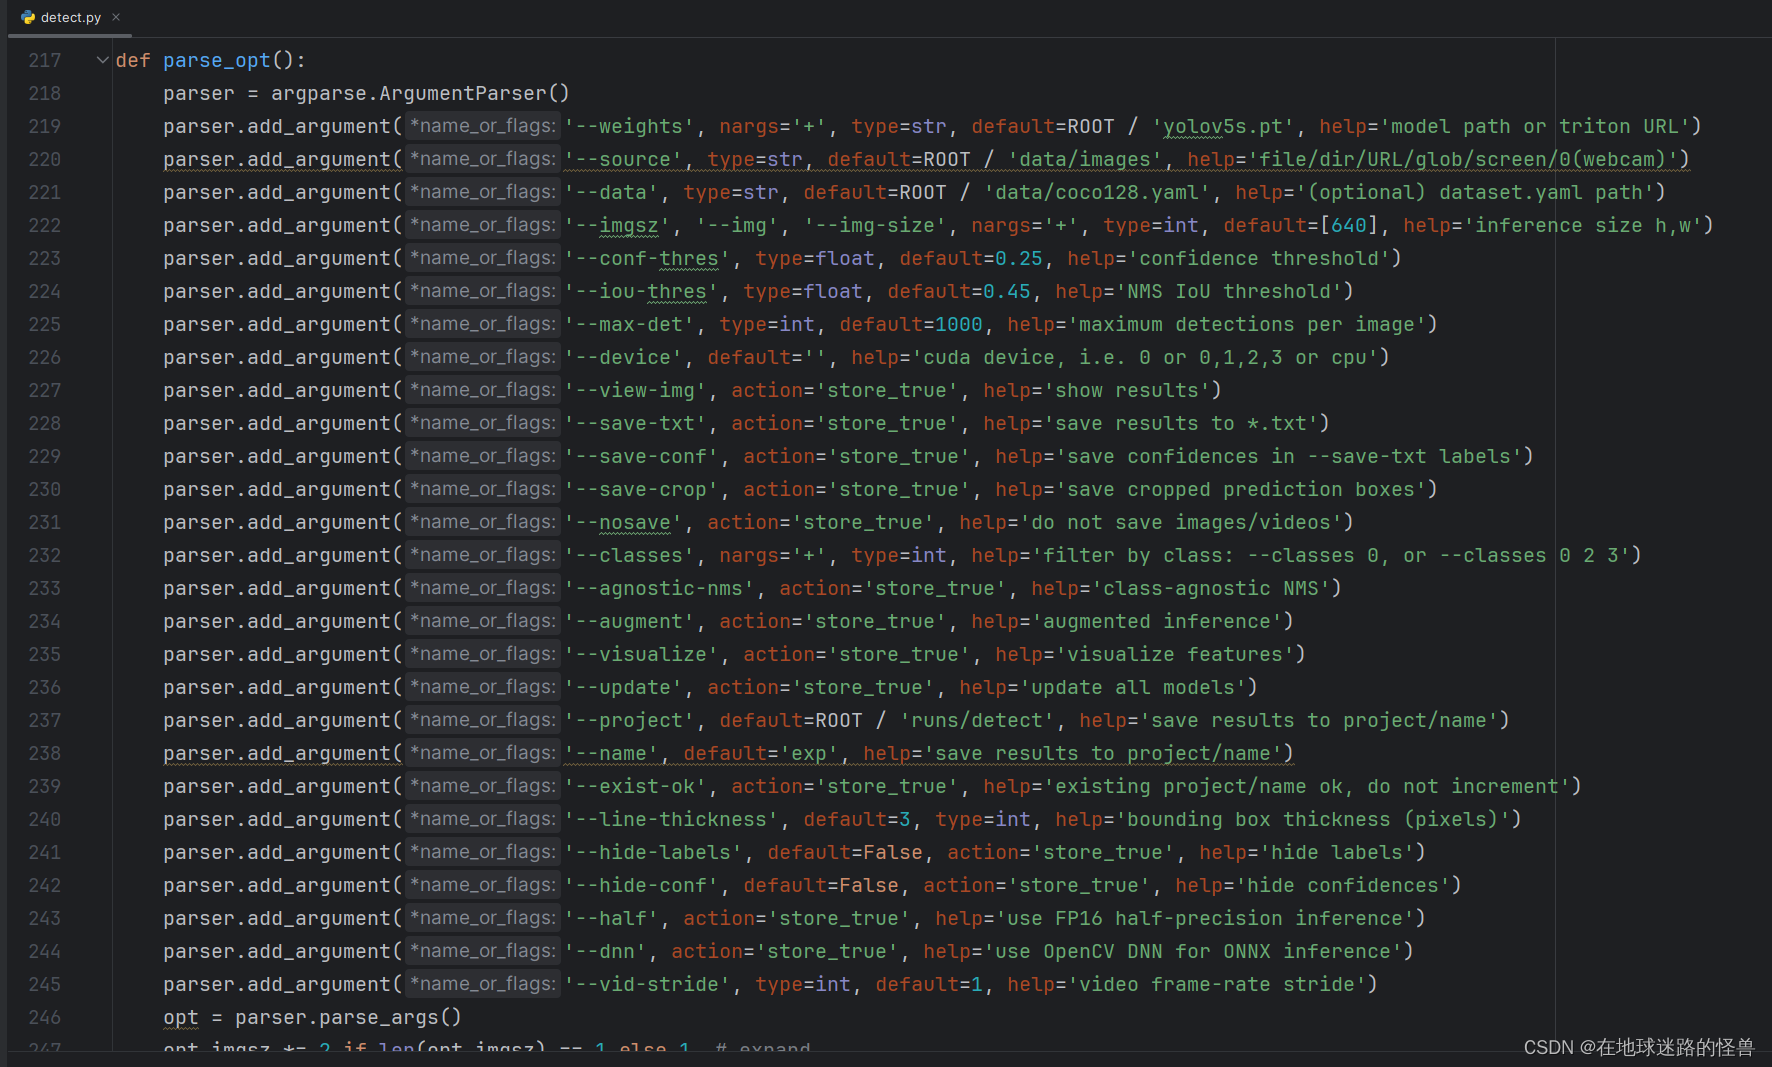This screenshot has height=1067, width=1772.
Task: Click the default value 640 on line 222
Action: coord(1349,225)
